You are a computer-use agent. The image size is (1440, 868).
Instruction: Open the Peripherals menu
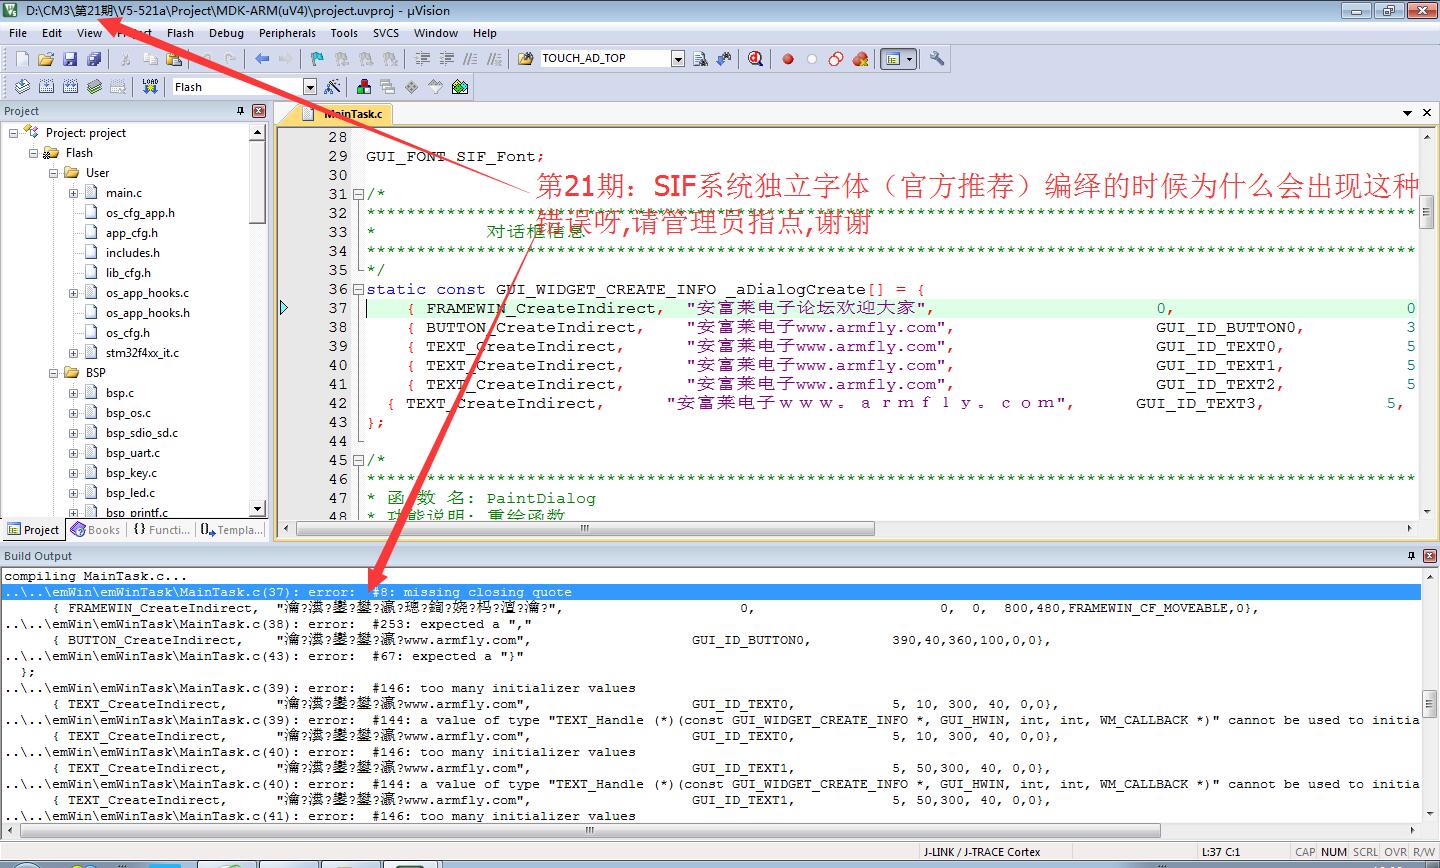click(x=287, y=33)
